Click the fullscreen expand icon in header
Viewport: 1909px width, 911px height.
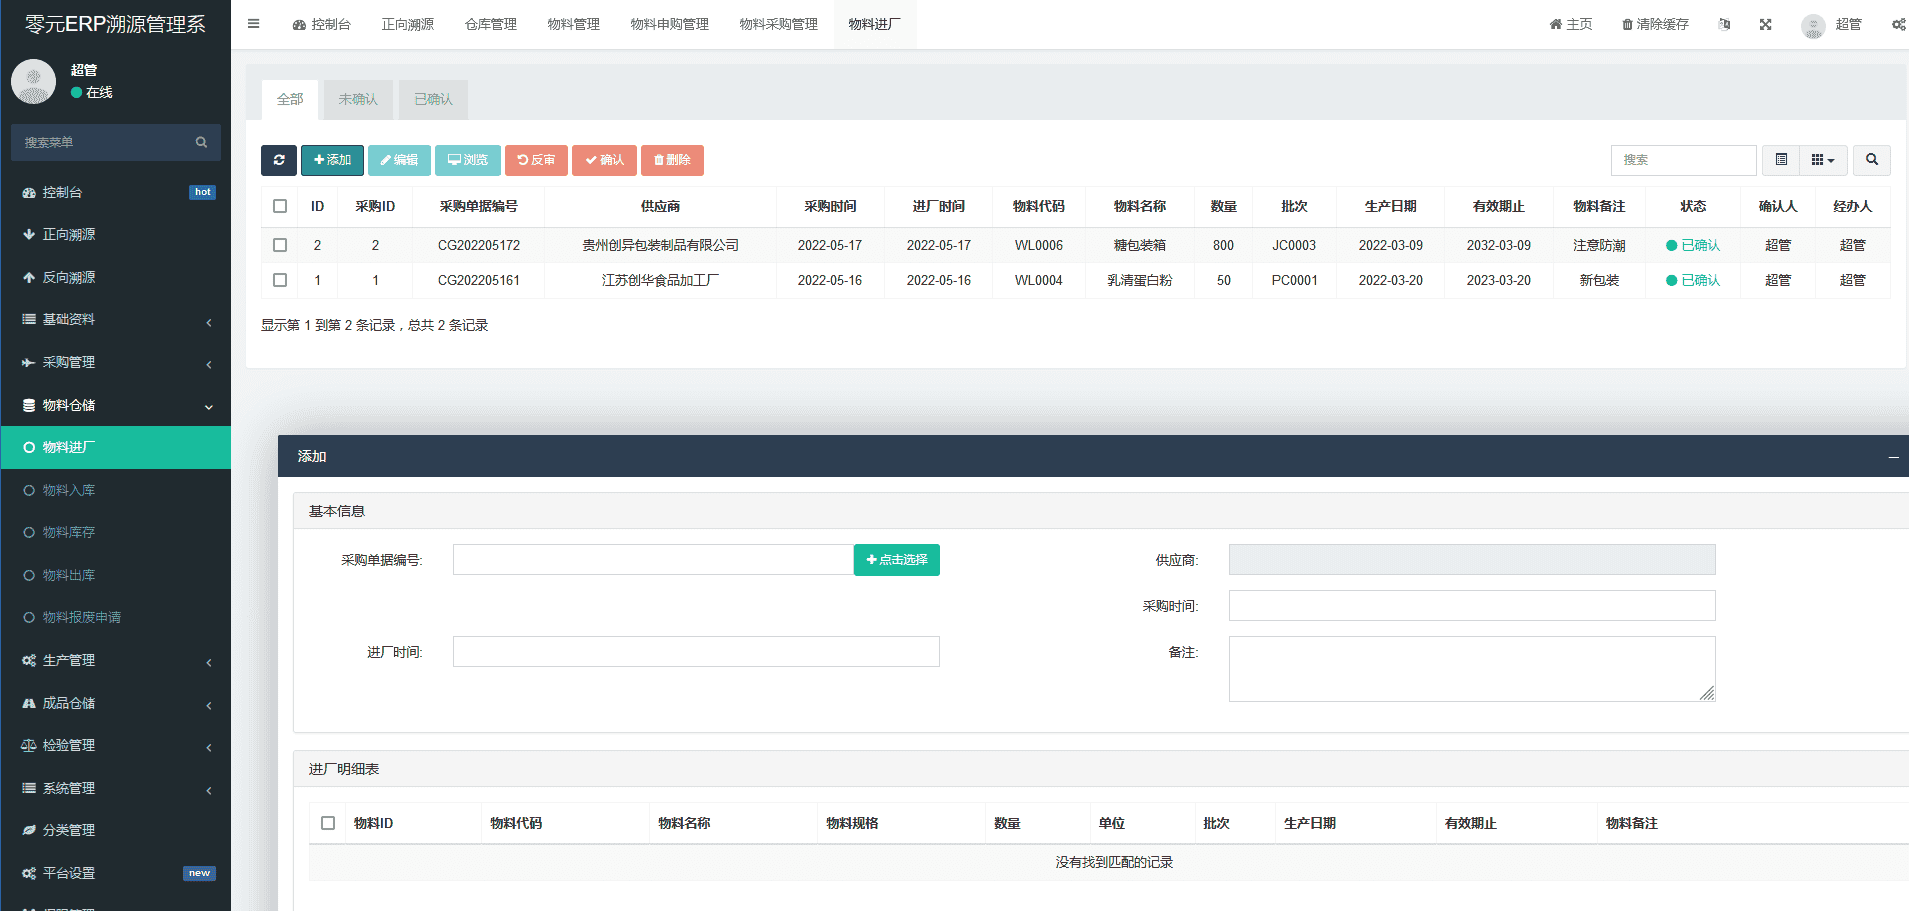[x=1765, y=24]
